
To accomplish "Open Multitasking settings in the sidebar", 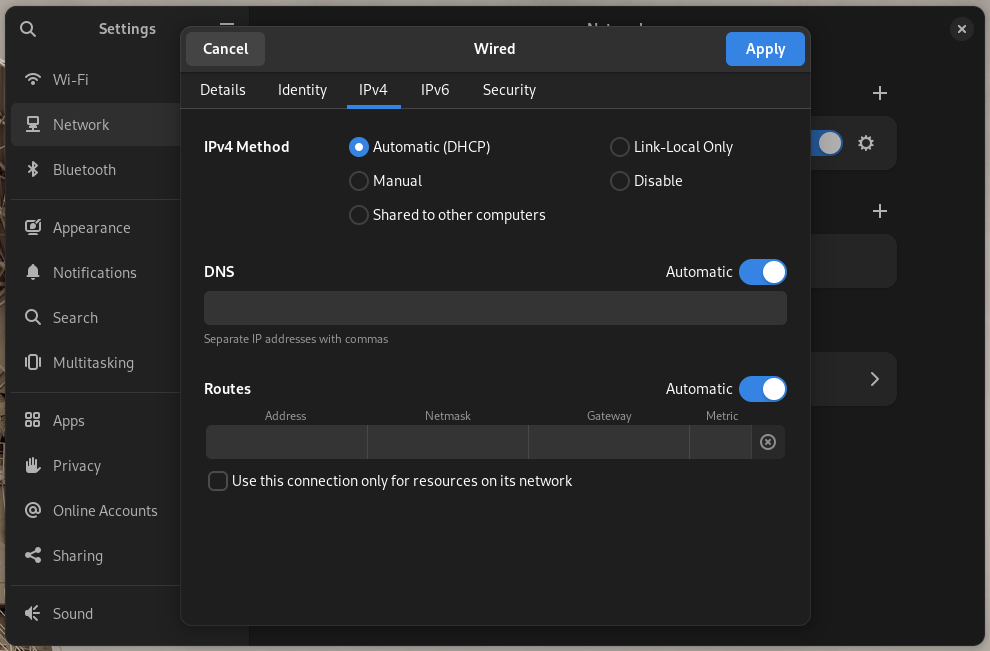I will click(91, 362).
